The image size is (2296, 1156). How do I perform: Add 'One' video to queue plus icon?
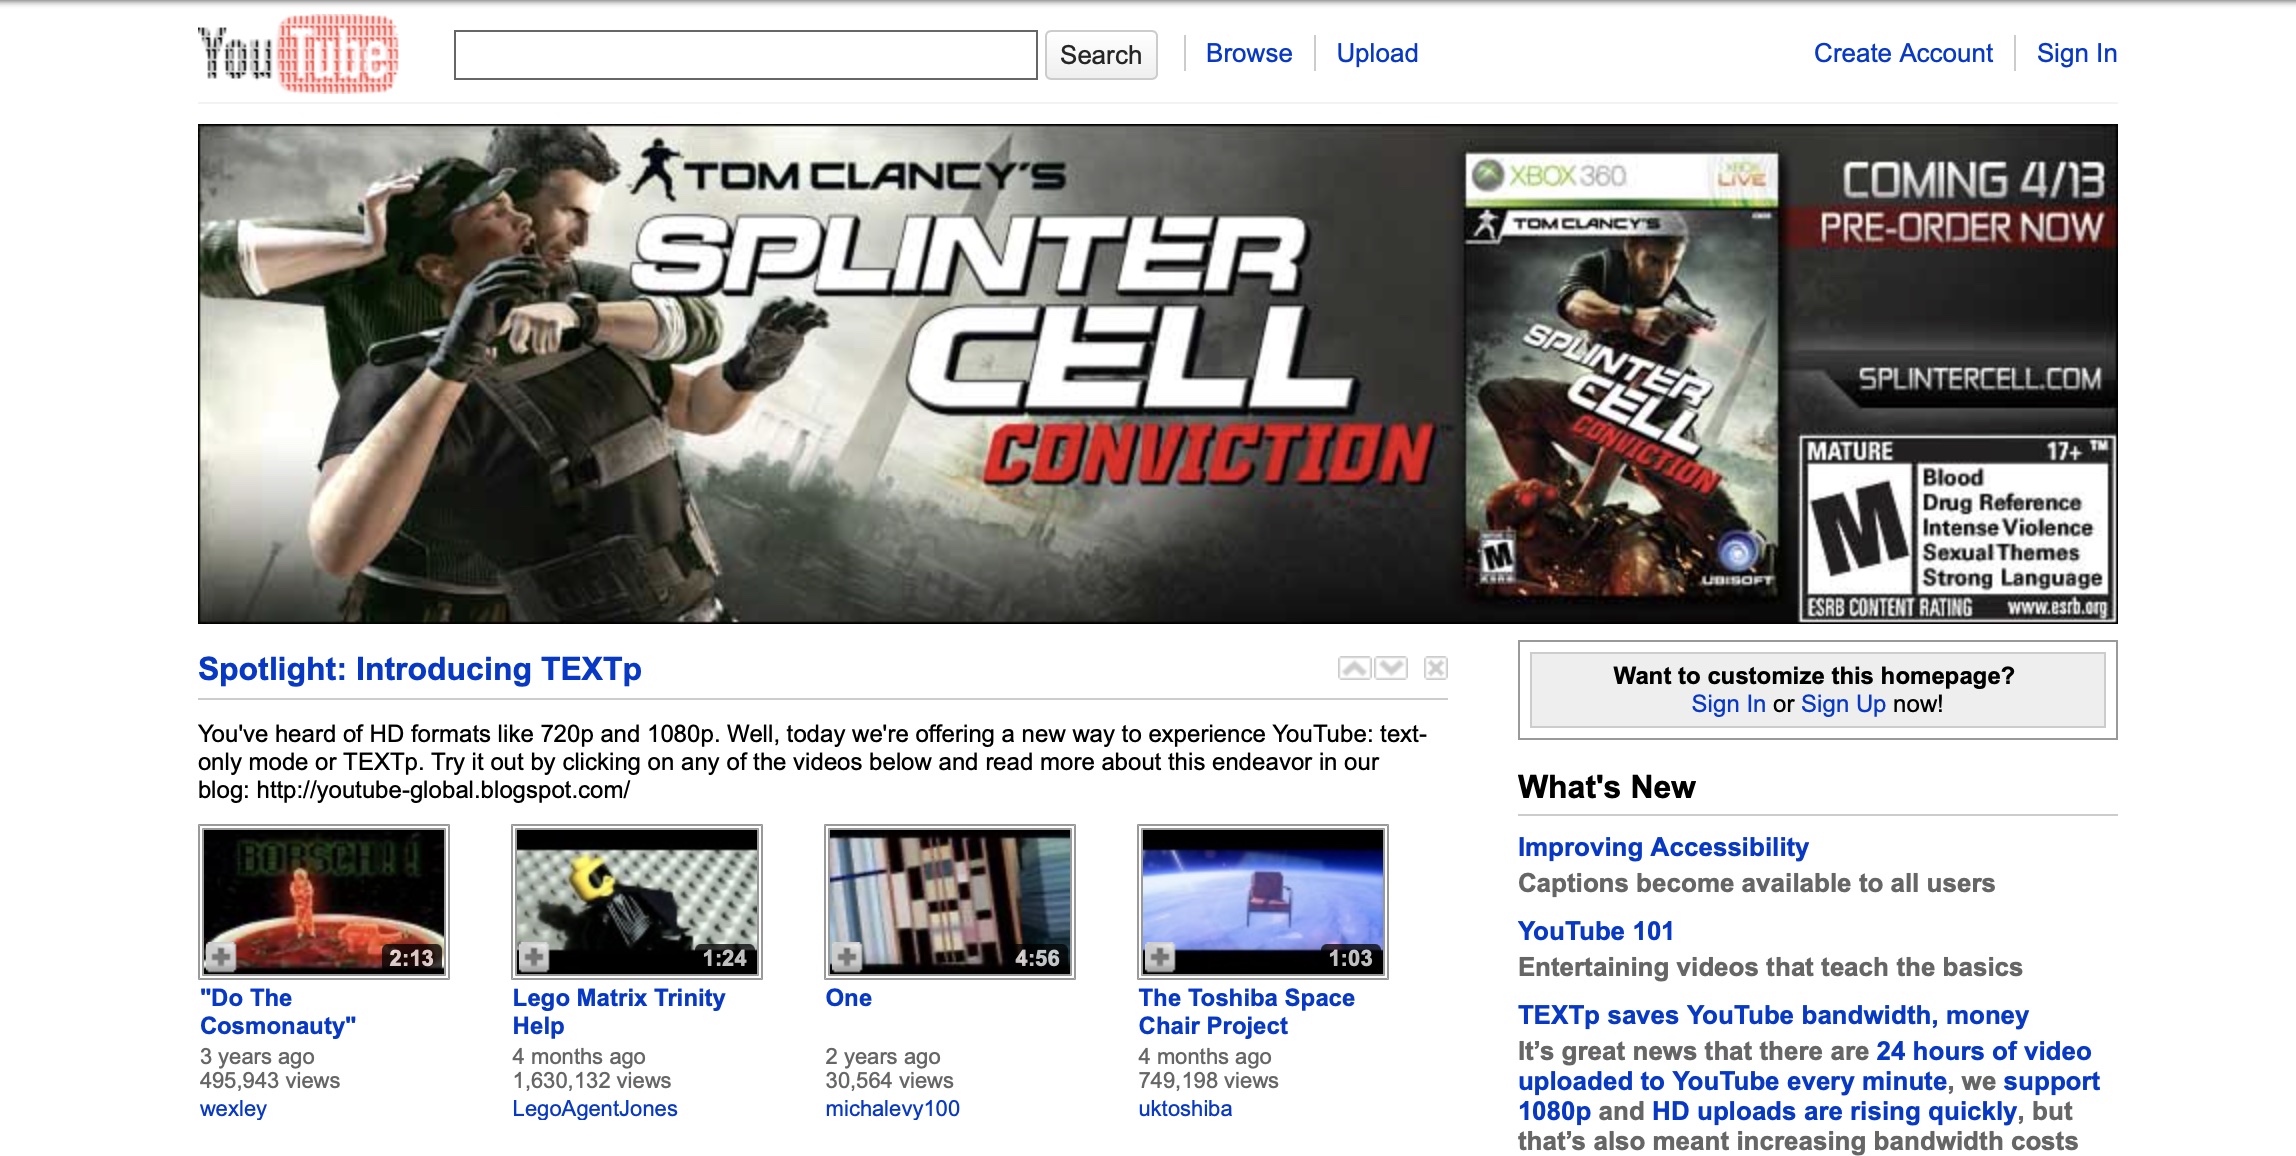847,957
